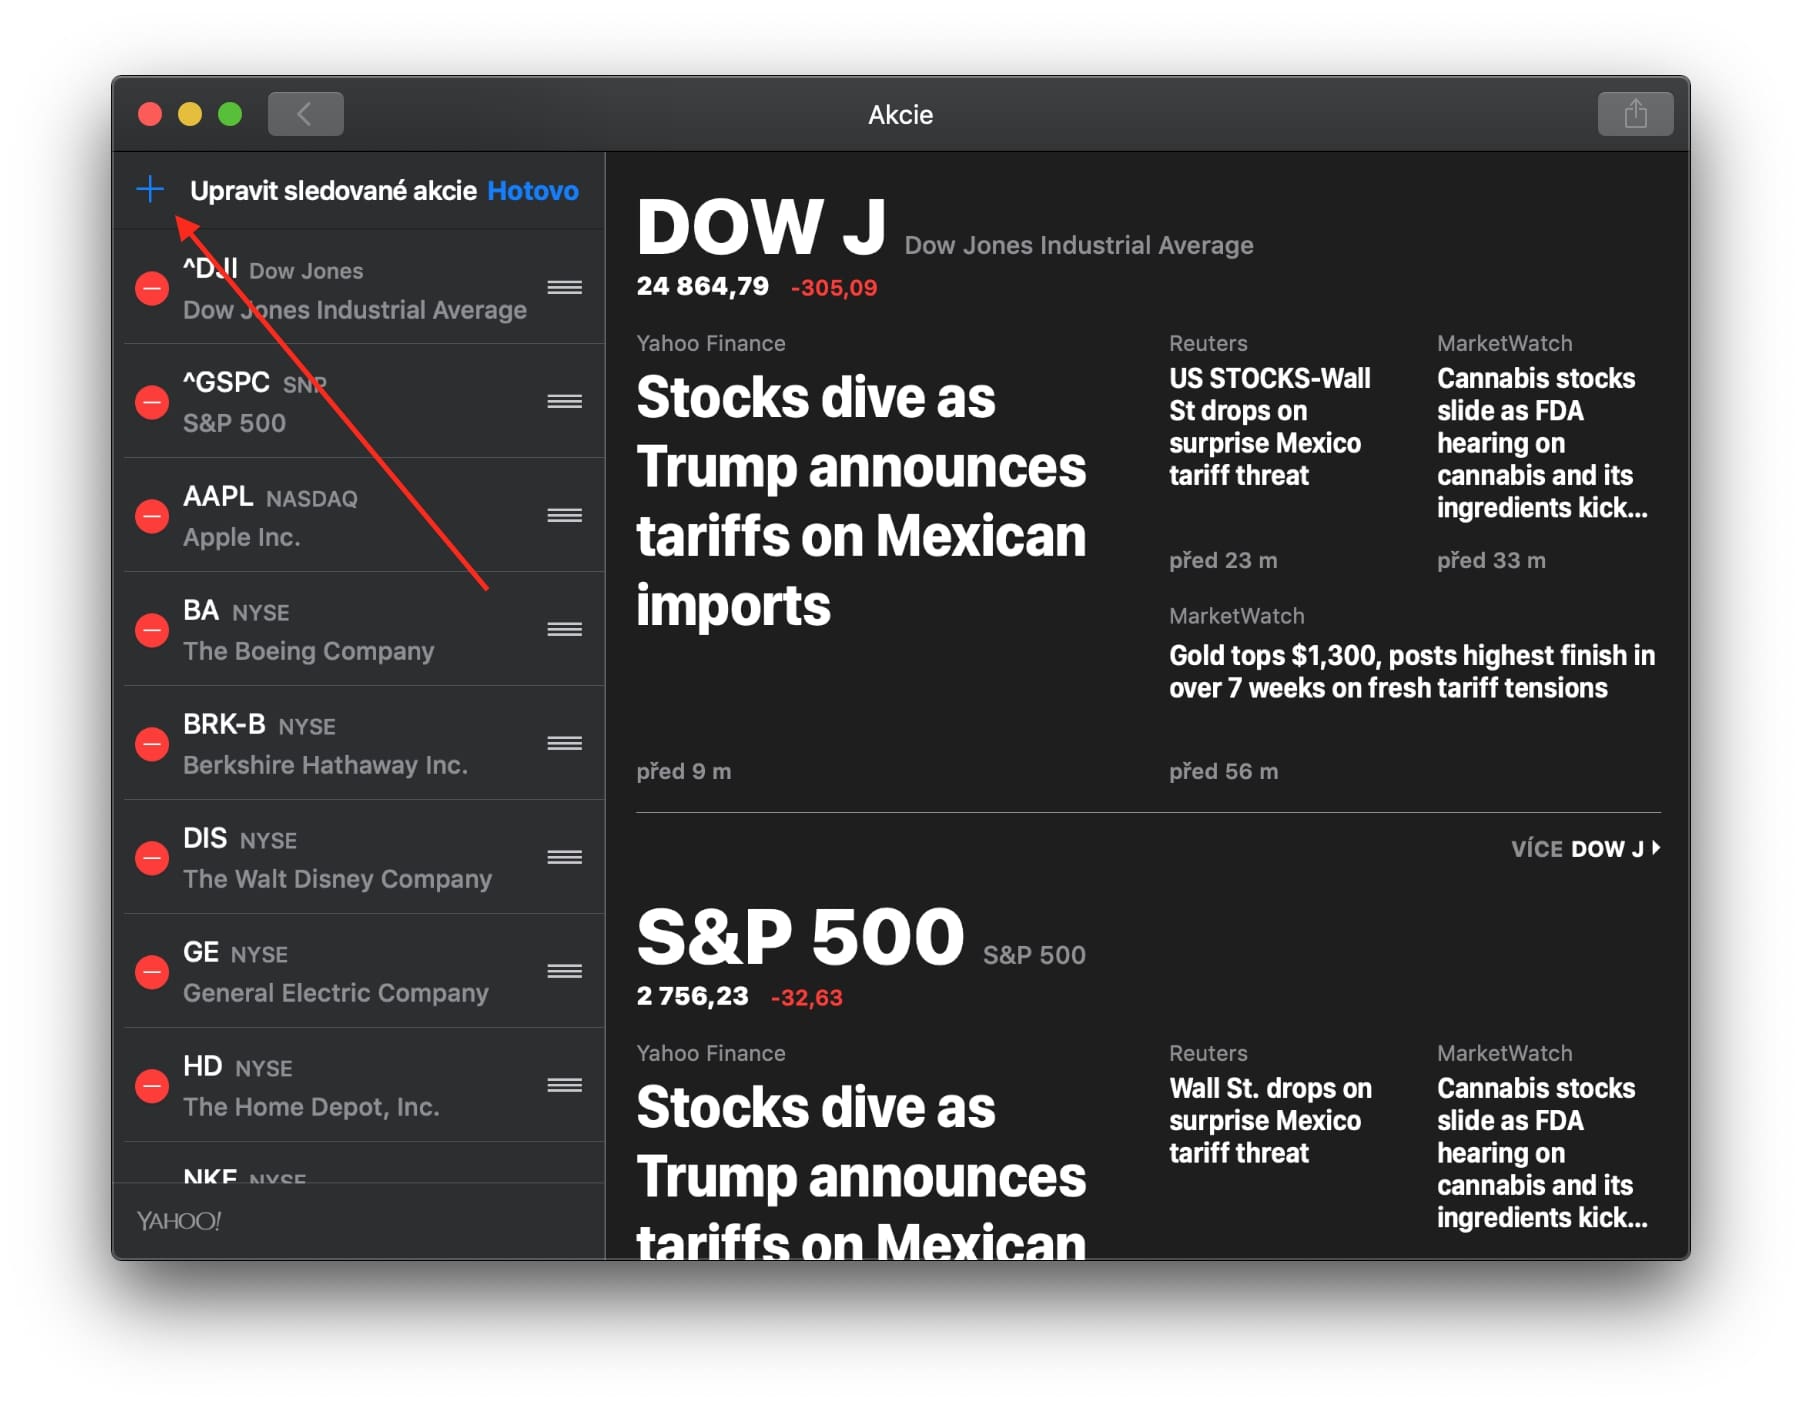
Task: Delete AAPL Apple Inc. from the list
Action: [152, 517]
